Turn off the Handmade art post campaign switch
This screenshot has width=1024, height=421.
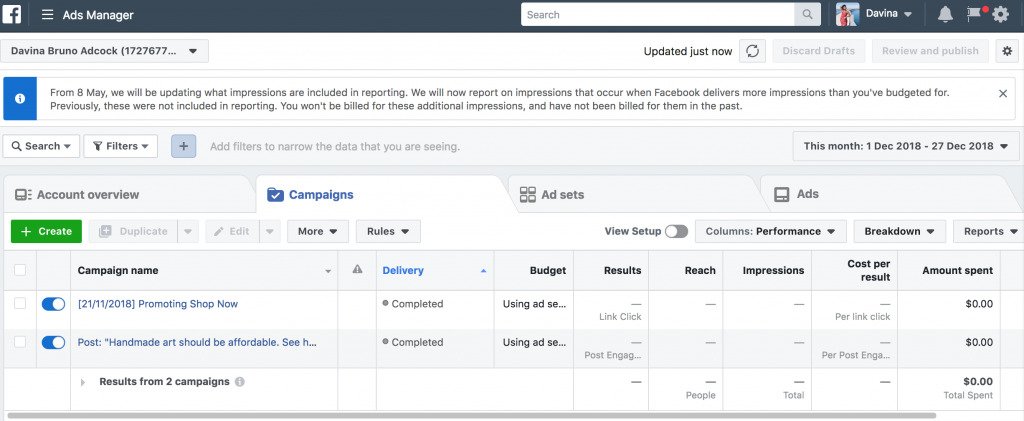click(x=54, y=342)
